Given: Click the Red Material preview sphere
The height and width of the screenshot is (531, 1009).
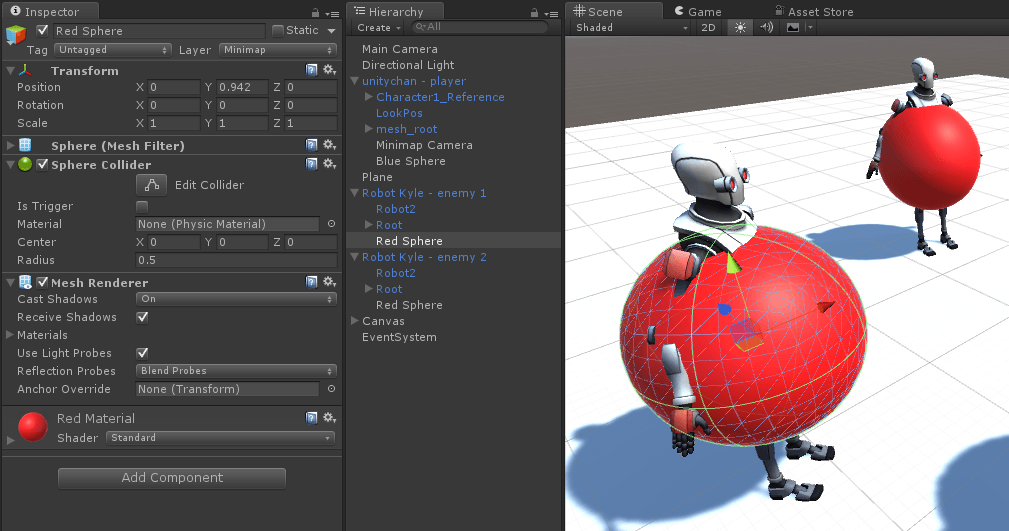Looking at the screenshot, I should (x=33, y=427).
